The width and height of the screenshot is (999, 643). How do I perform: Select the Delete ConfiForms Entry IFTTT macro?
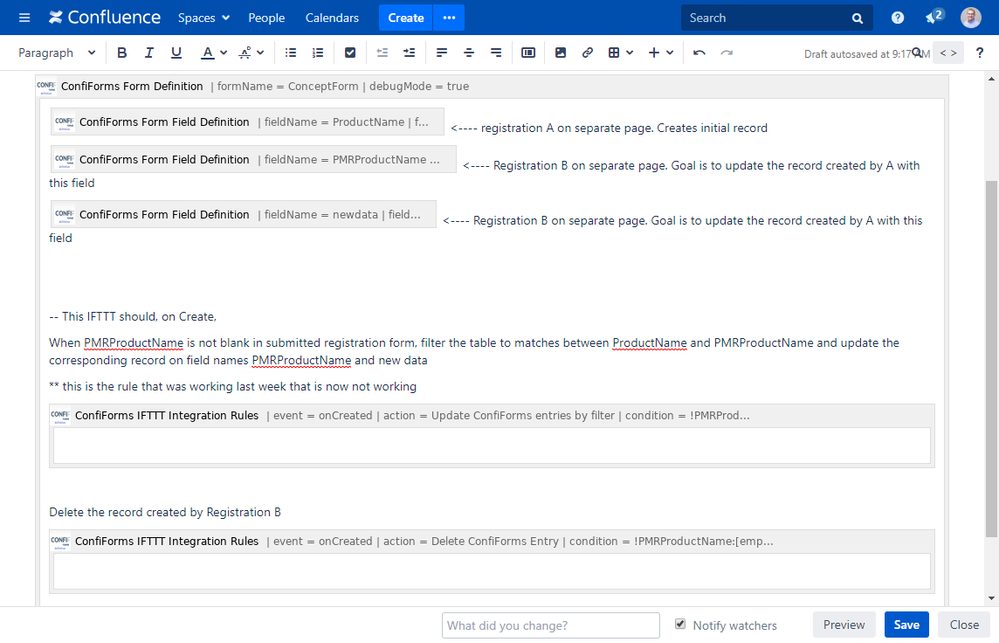[492, 541]
